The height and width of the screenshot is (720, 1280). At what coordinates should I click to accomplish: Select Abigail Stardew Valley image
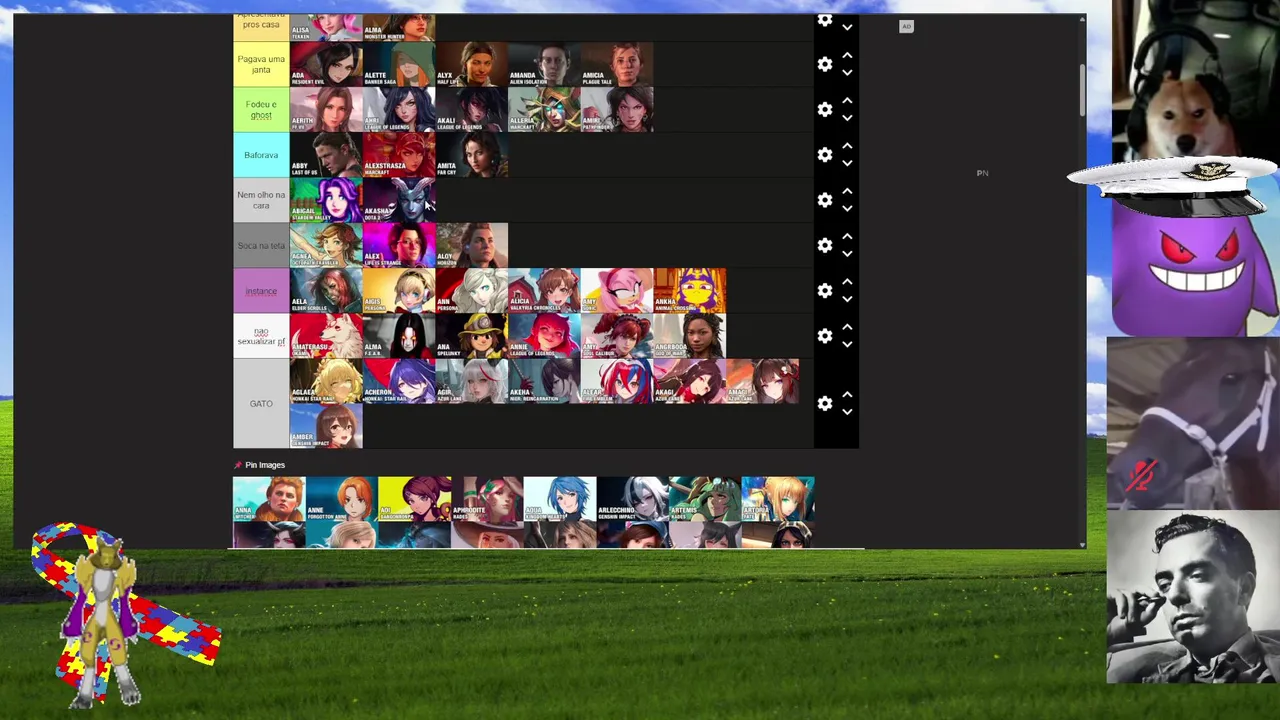coord(326,200)
